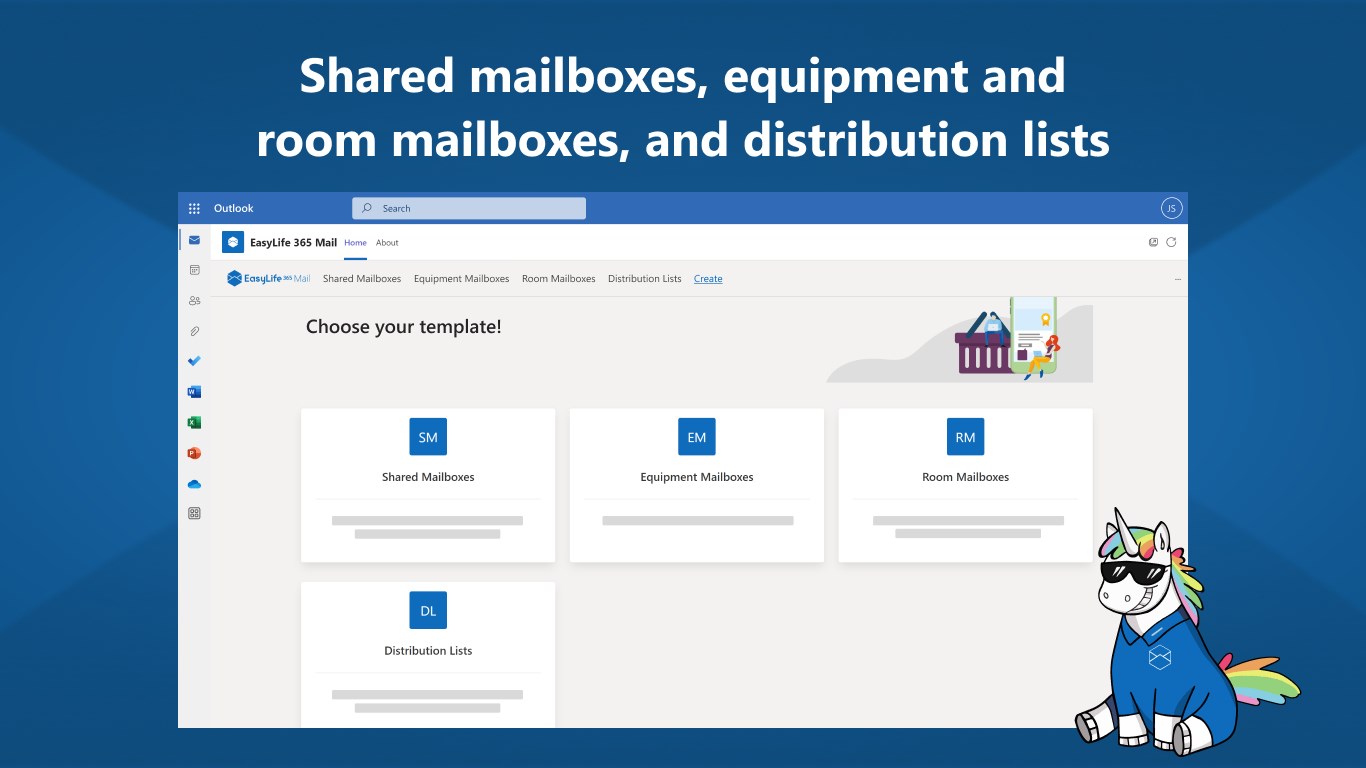Screen dimensions: 1366x768
Task: Click the EasyLife 365 Mail app title
Action: [293, 242]
